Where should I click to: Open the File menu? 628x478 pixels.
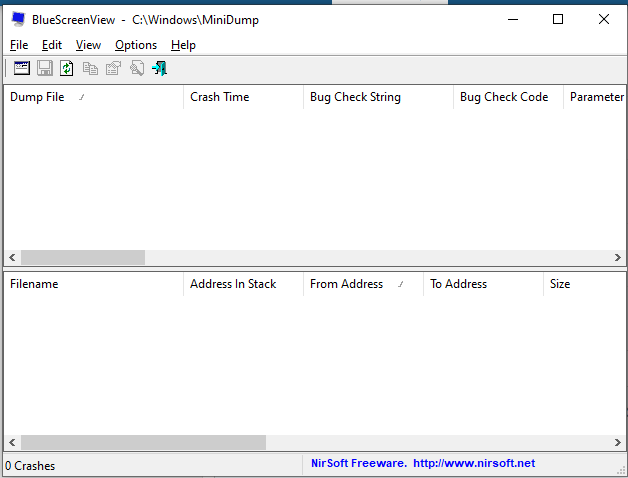pos(19,45)
